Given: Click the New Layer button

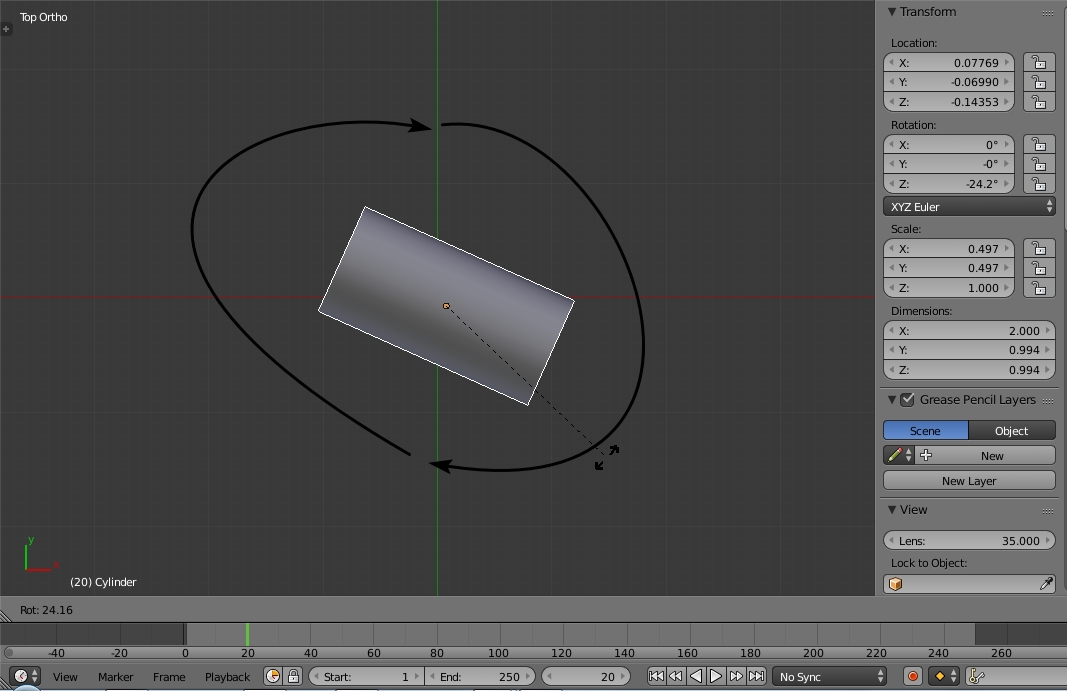Looking at the screenshot, I should (x=968, y=480).
